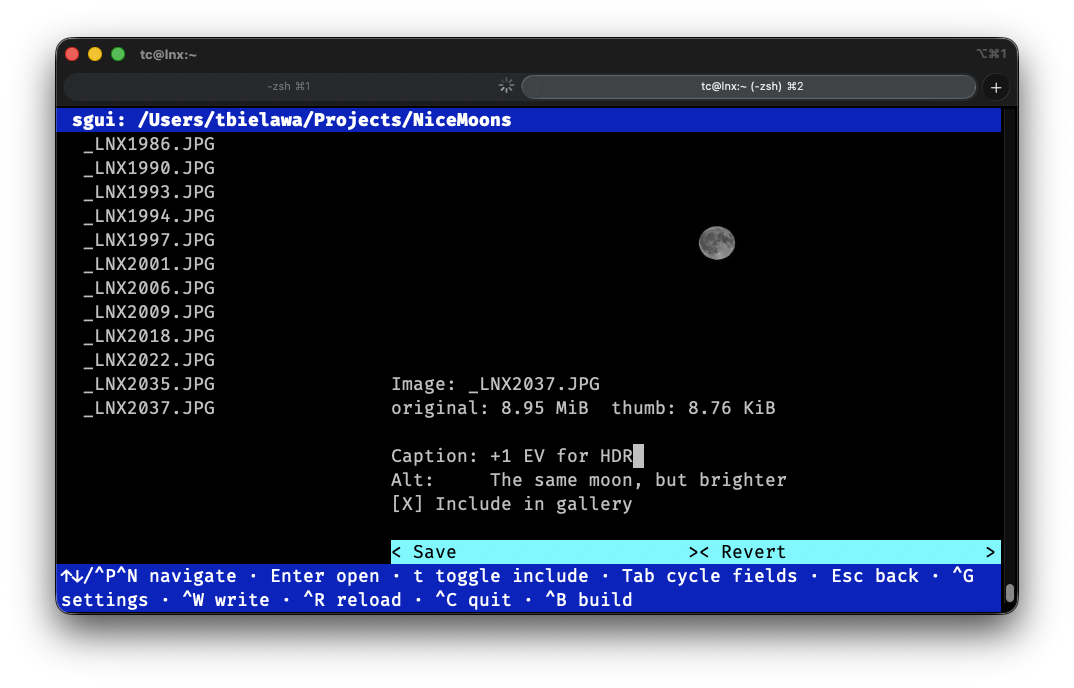The image size is (1074, 688).
Task: Click the green zoom window button
Action: click(x=118, y=54)
